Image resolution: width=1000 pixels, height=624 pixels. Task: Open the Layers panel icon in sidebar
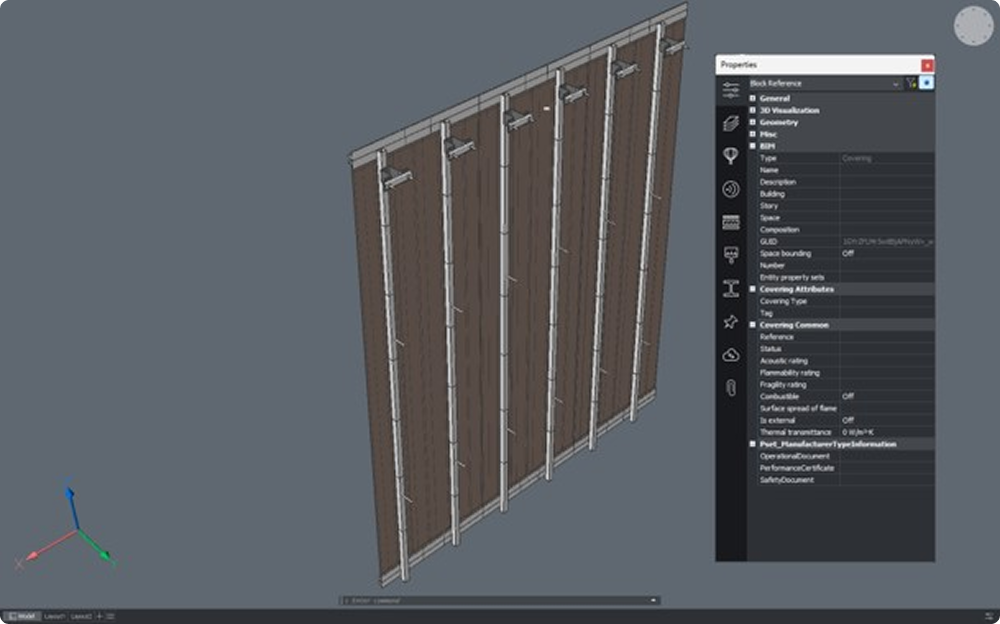point(731,123)
